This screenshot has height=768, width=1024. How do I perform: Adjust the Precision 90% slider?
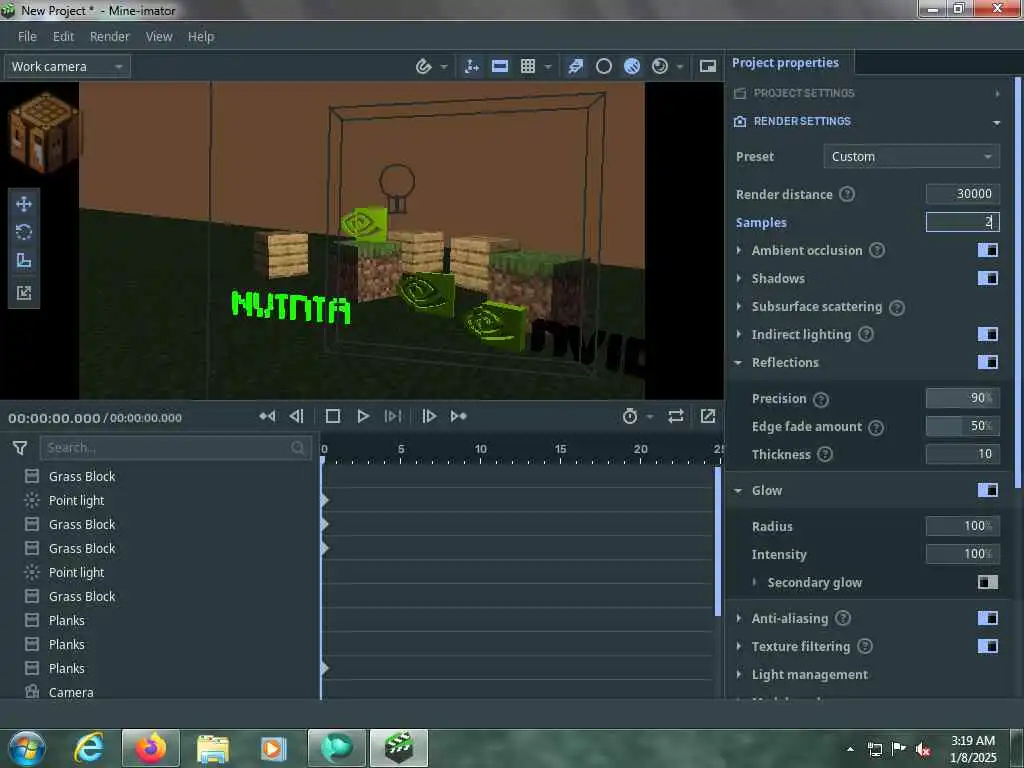click(x=963, y=398)
